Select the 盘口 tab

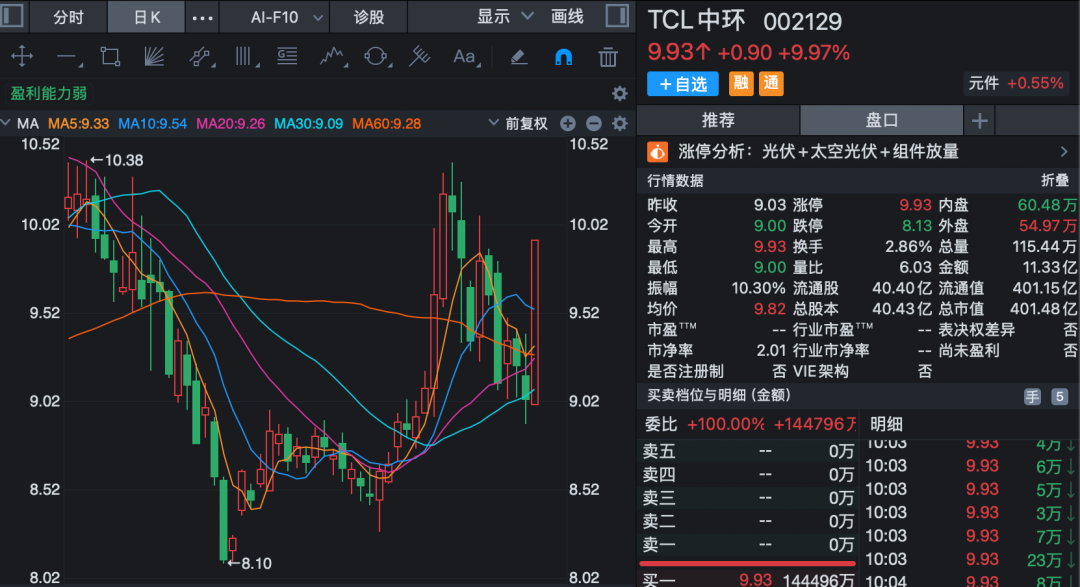(x=882, y=121)
